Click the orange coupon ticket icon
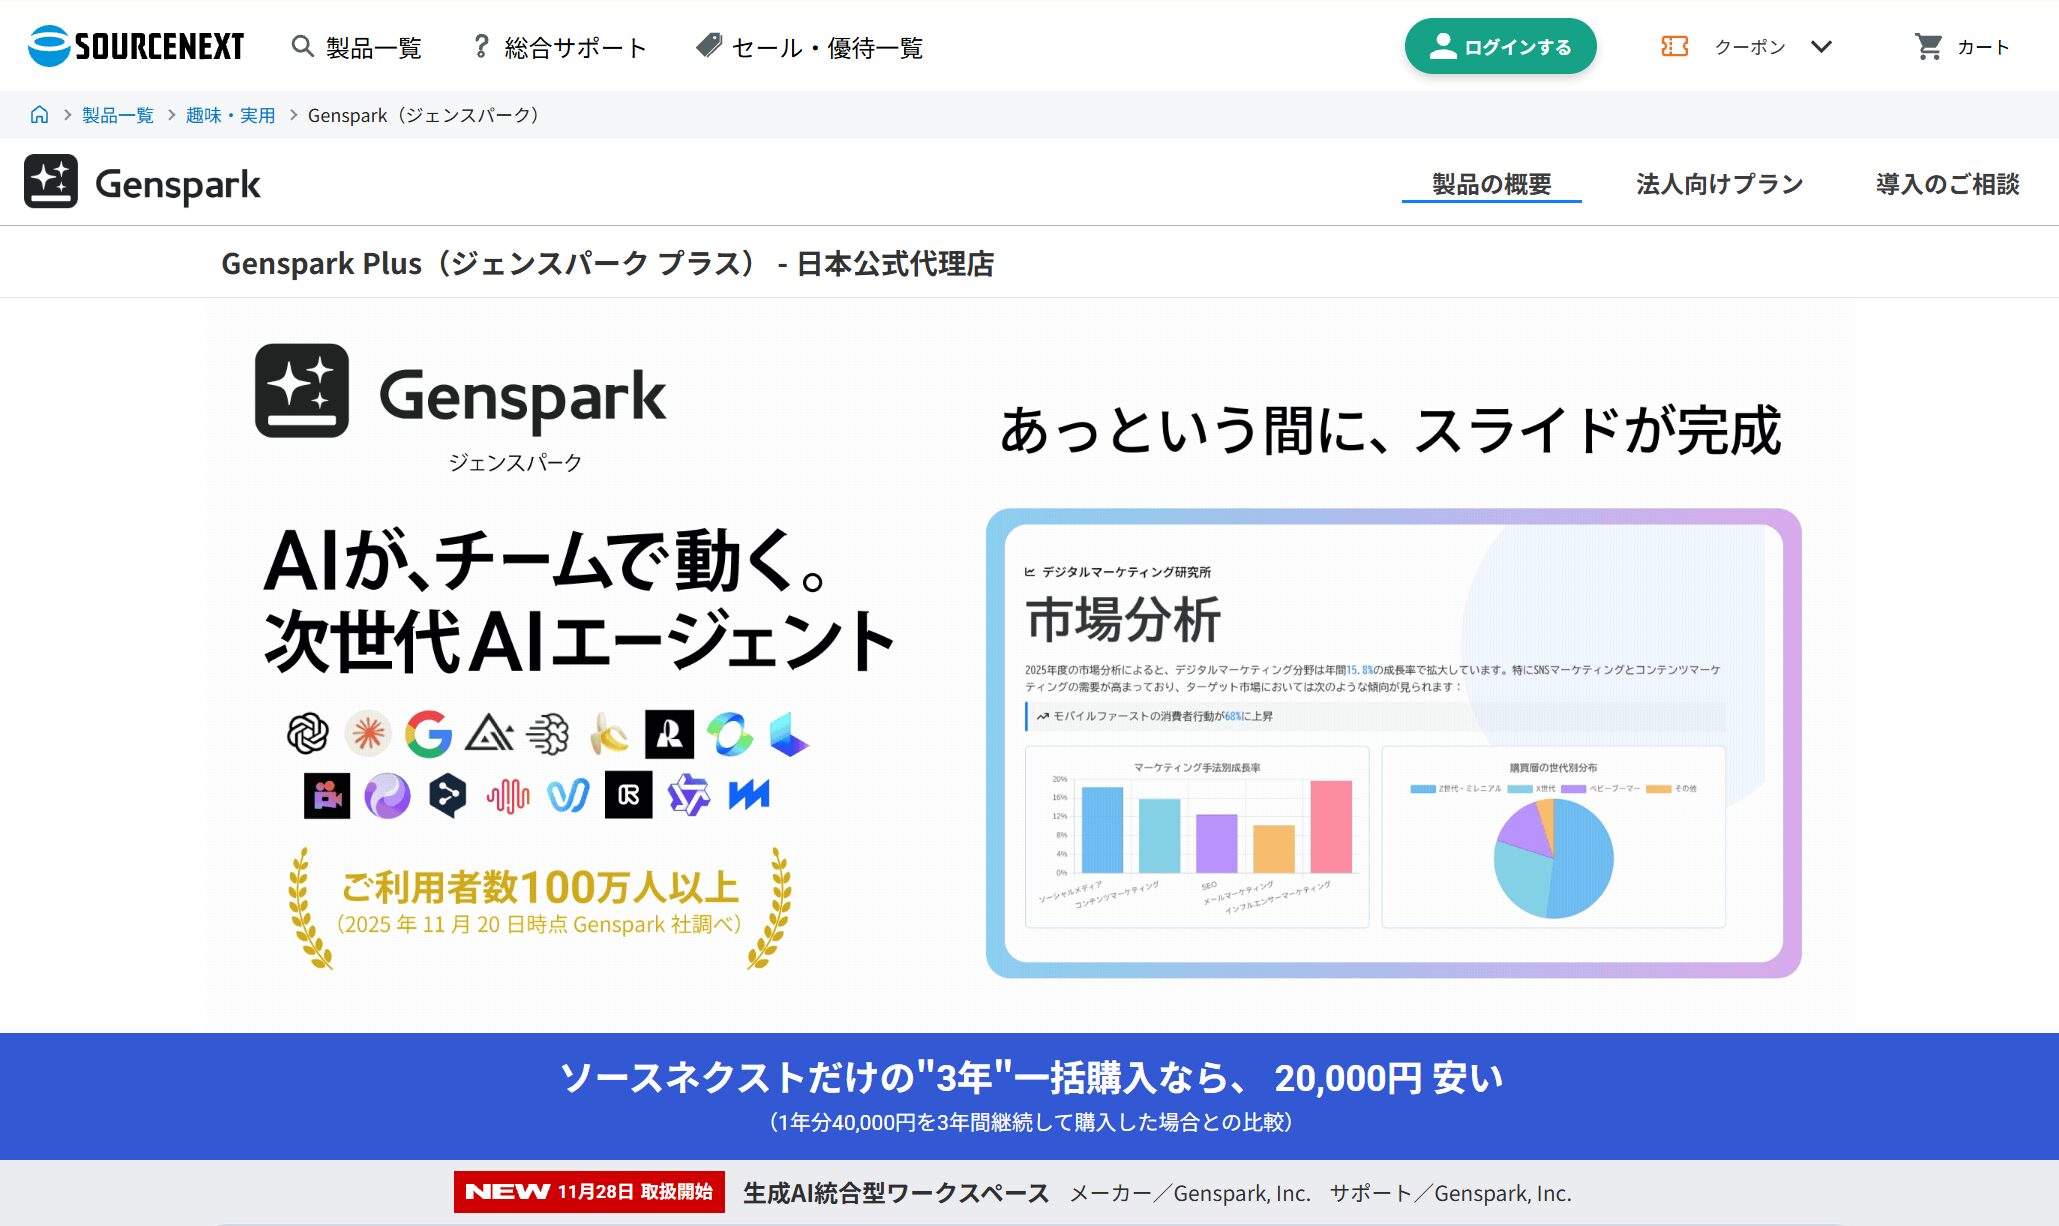The image size is (2059, 1226). 1674,46
